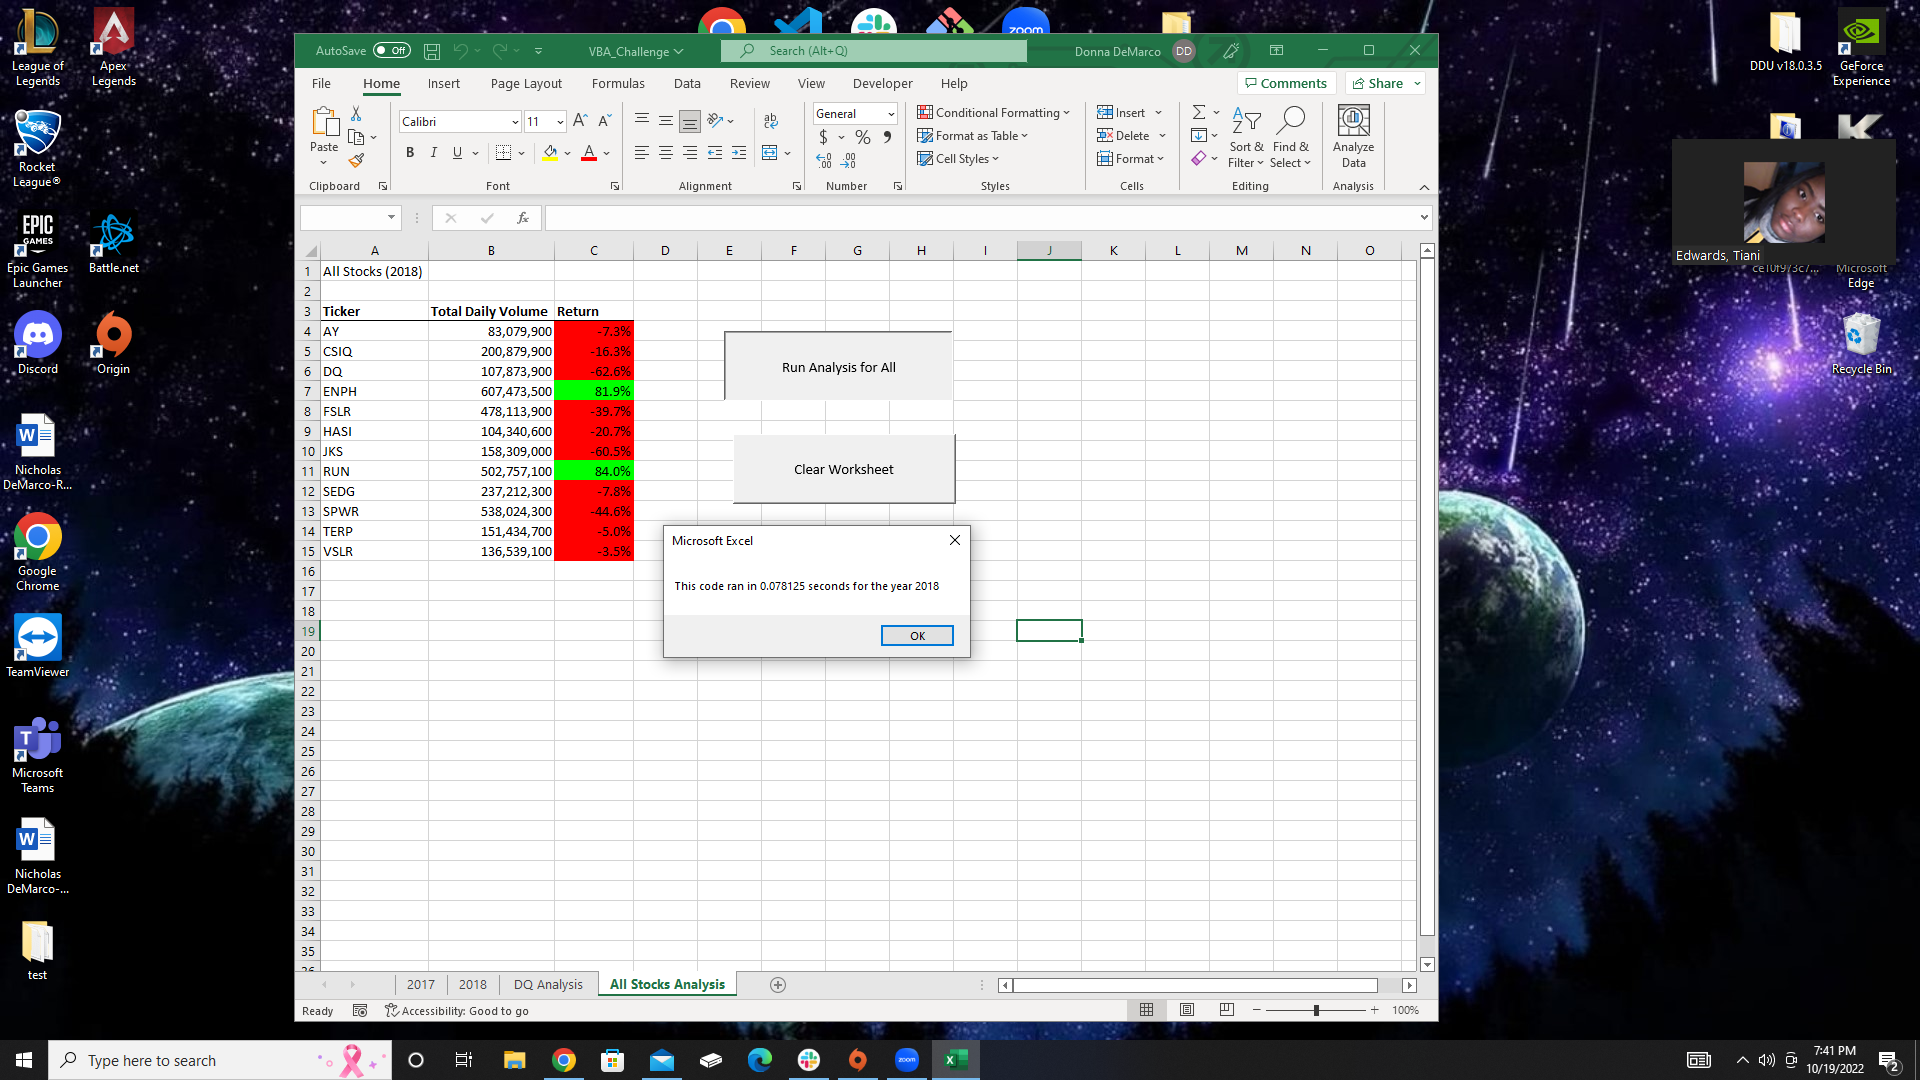Click the Format Painter icon
The image size is (1920, 1080).
coord(356,160)
